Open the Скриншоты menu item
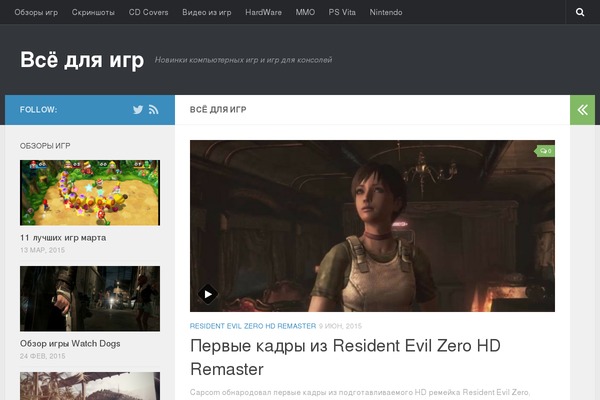 (93, 12)
